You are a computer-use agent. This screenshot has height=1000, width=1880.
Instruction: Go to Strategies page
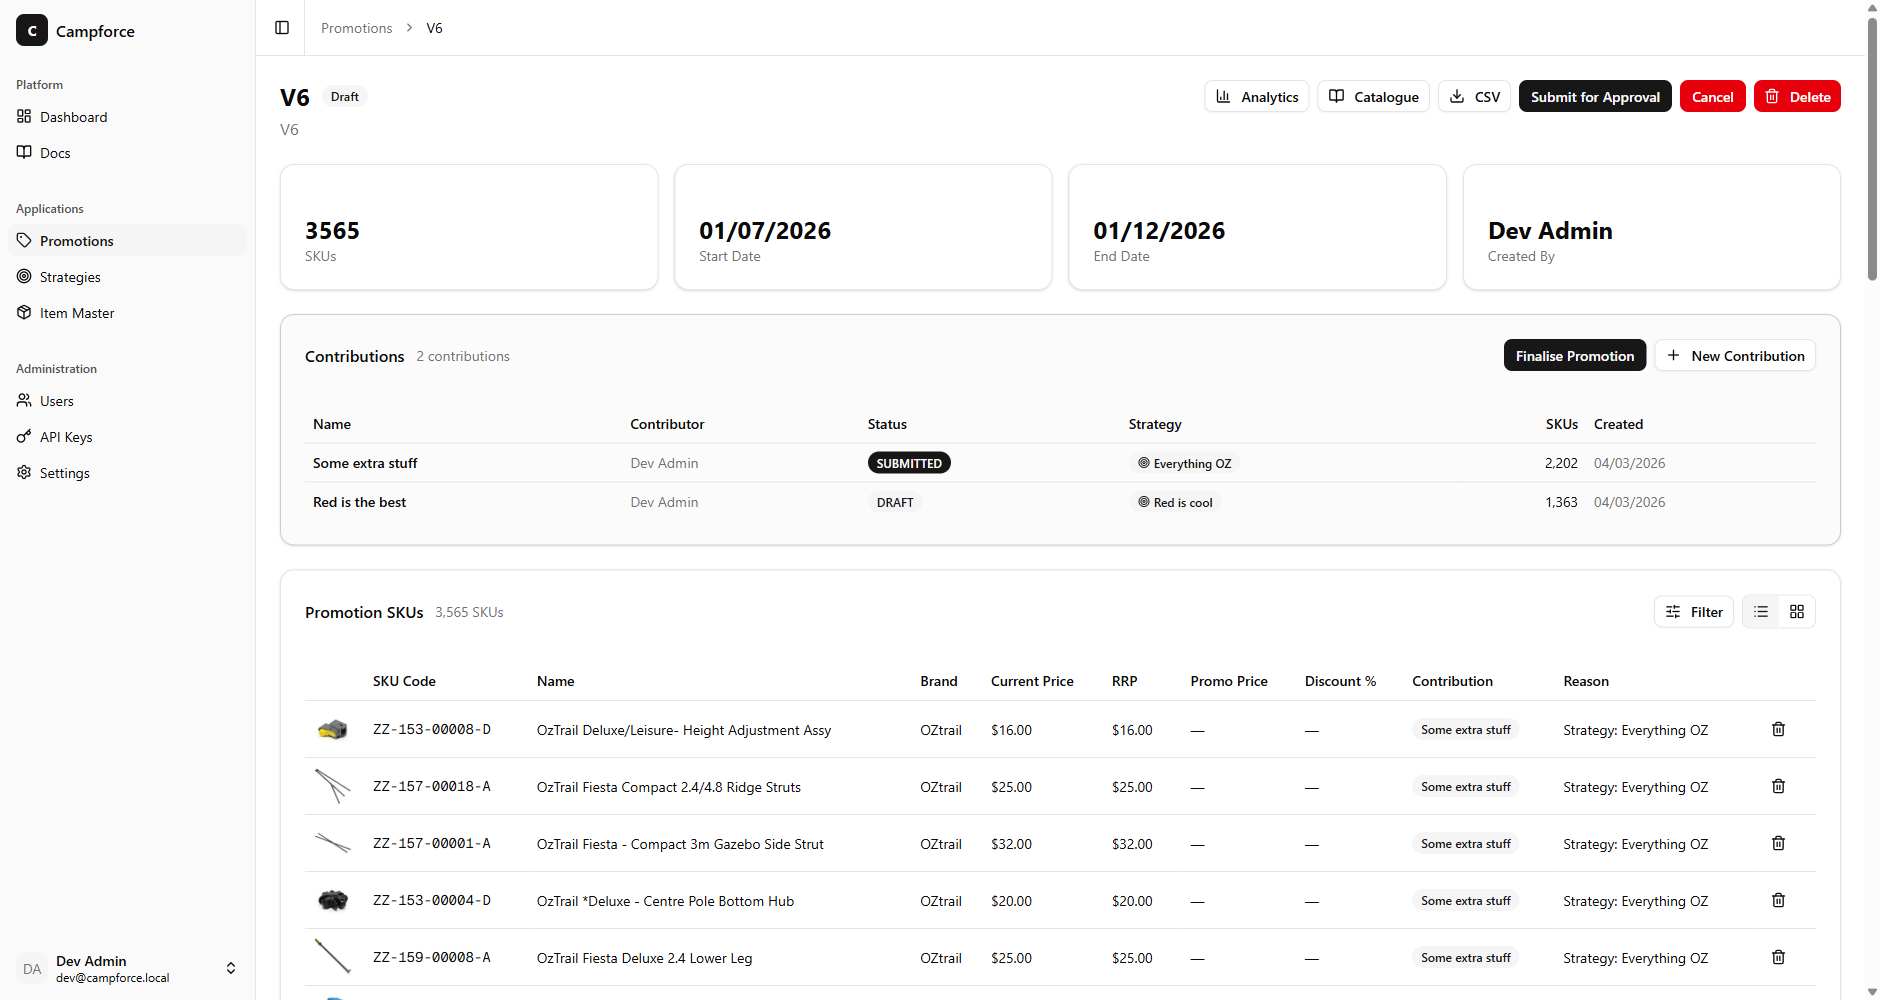[x=128, y=277]
